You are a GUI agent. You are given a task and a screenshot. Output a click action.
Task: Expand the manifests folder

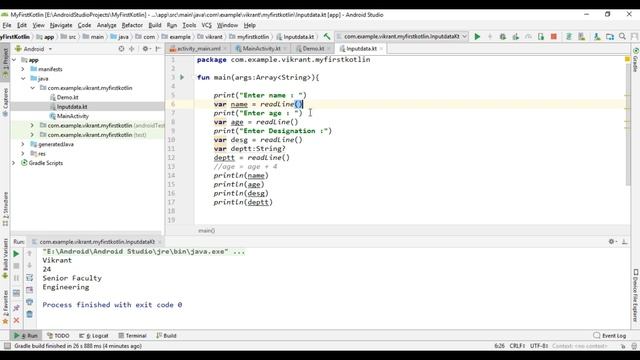(23, 69)
